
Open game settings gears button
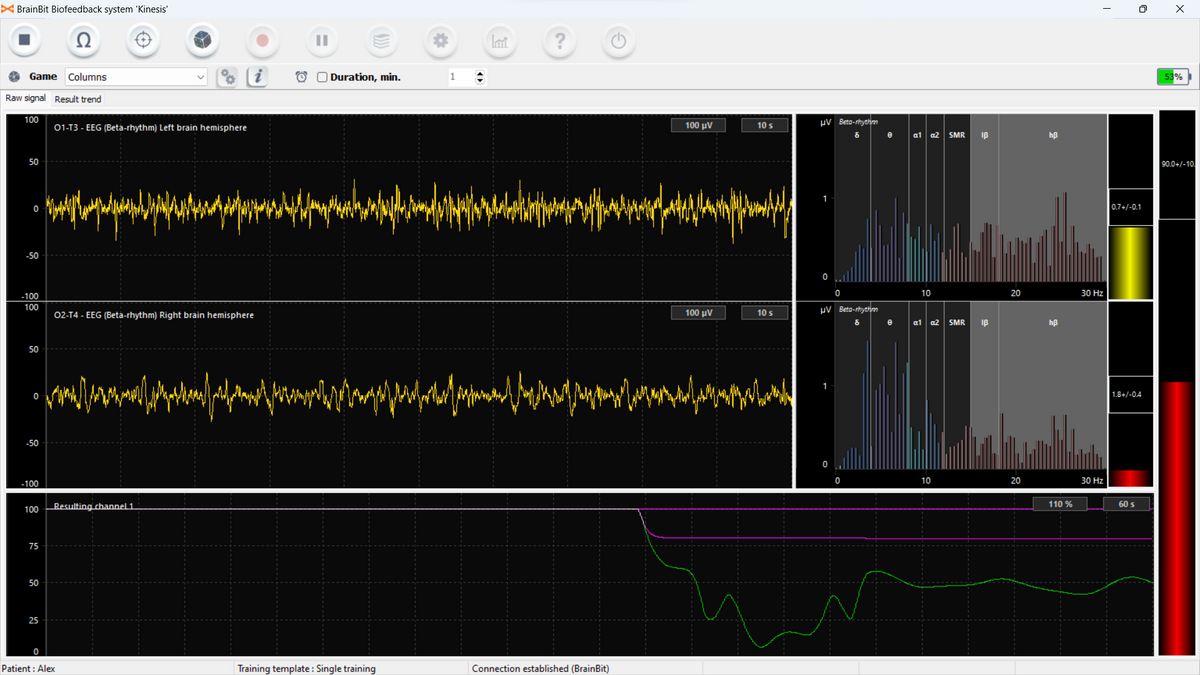[228, 77]
